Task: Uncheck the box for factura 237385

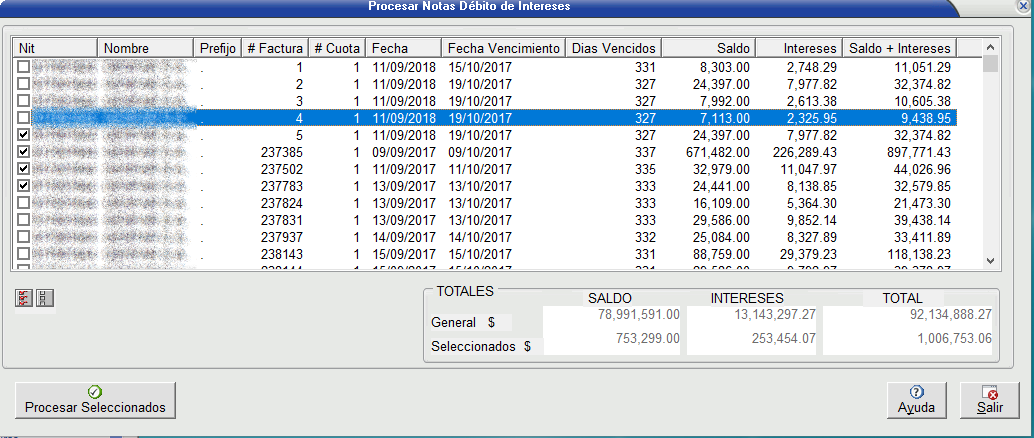Action: coord(24,152)
